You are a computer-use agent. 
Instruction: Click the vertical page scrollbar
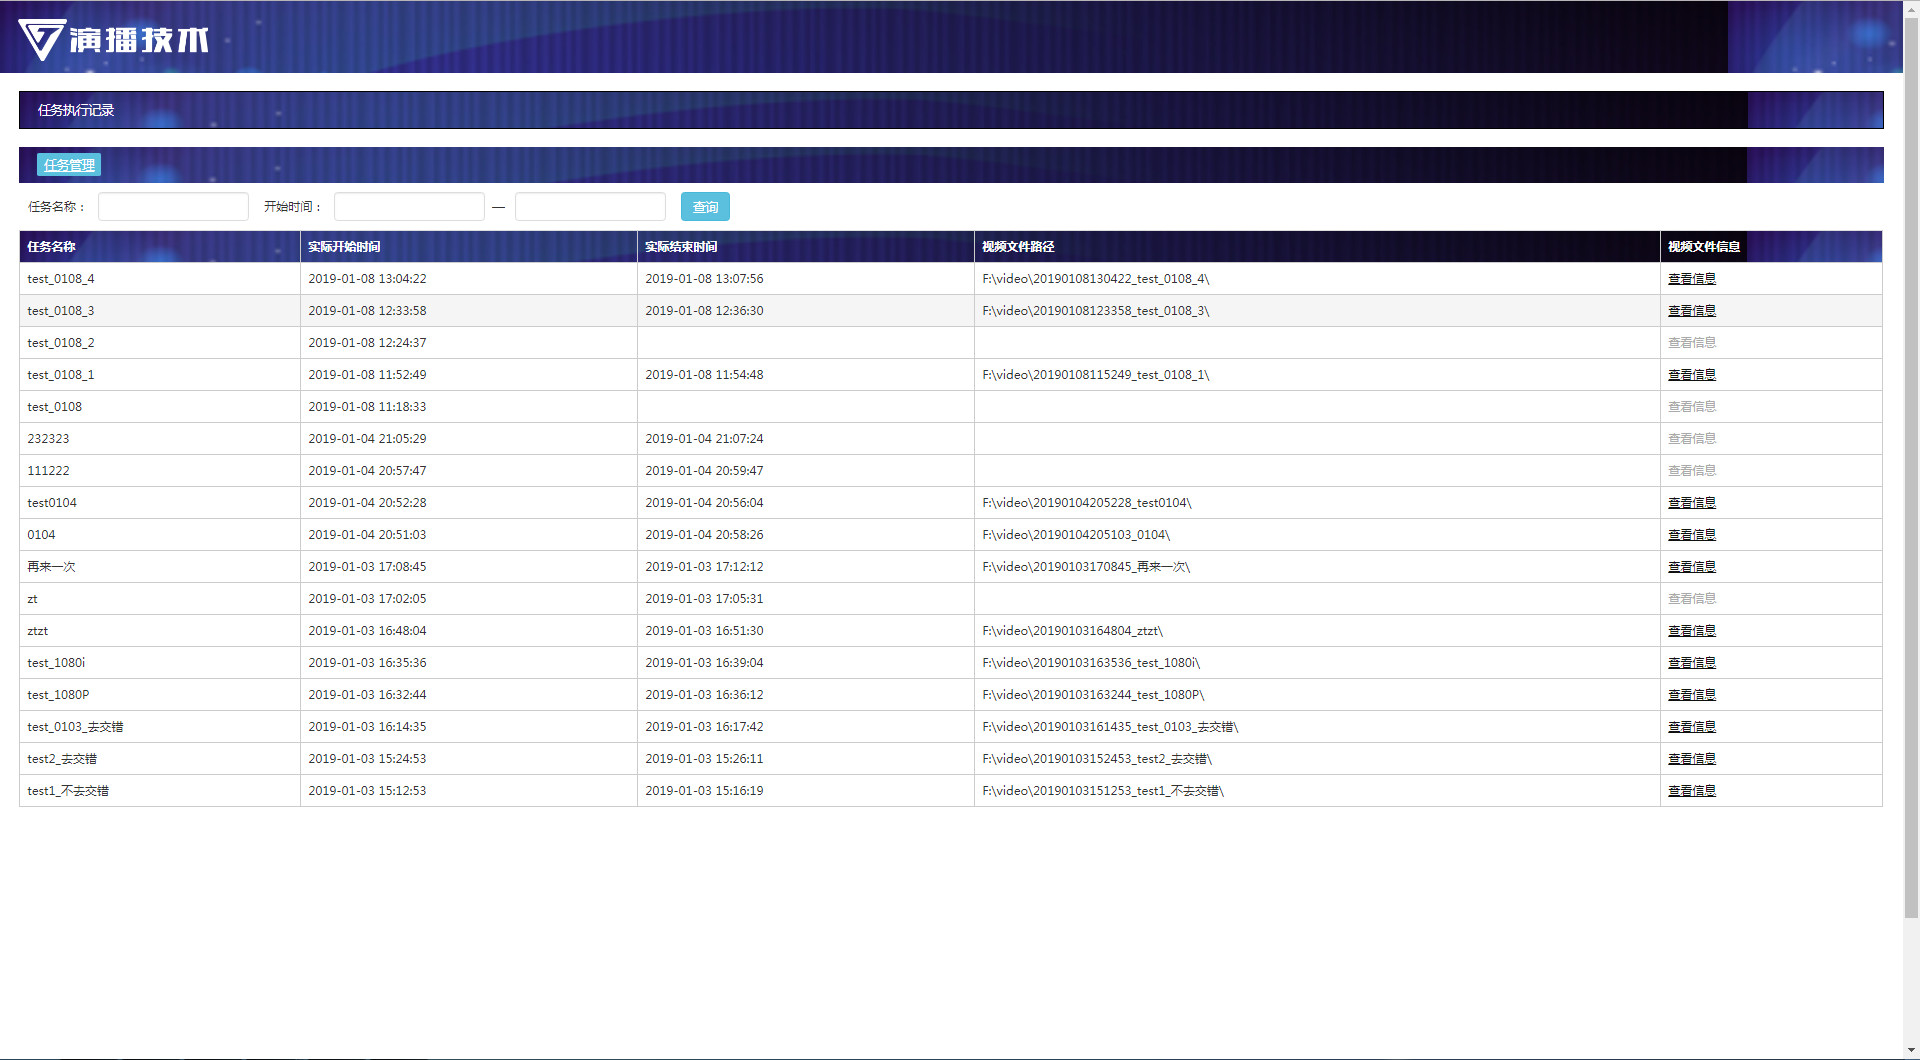1911,500
